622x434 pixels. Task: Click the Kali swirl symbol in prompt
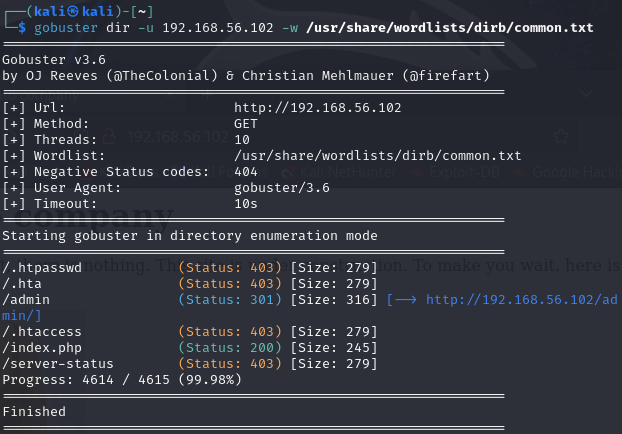click(73, 11)
